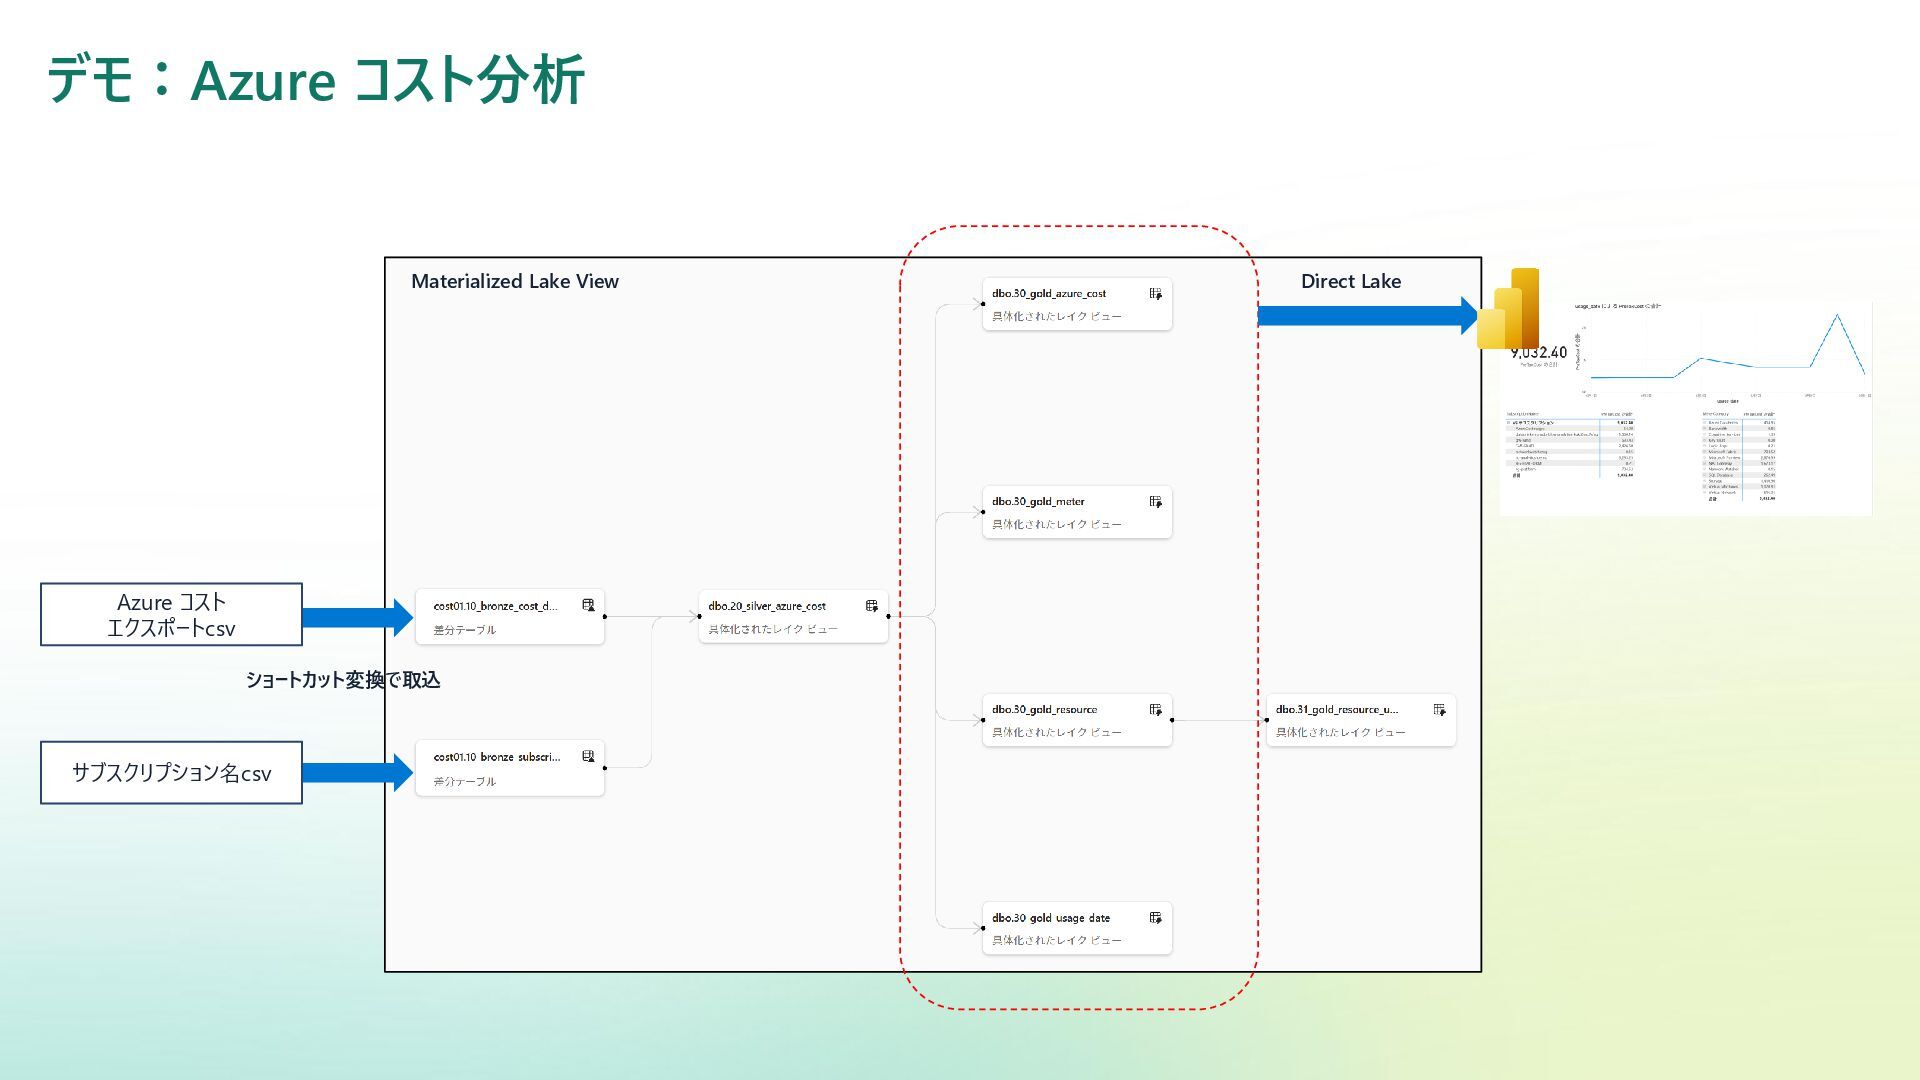Click table icon on dbo.31_gold_resource_u... node

coord(1440,710)
